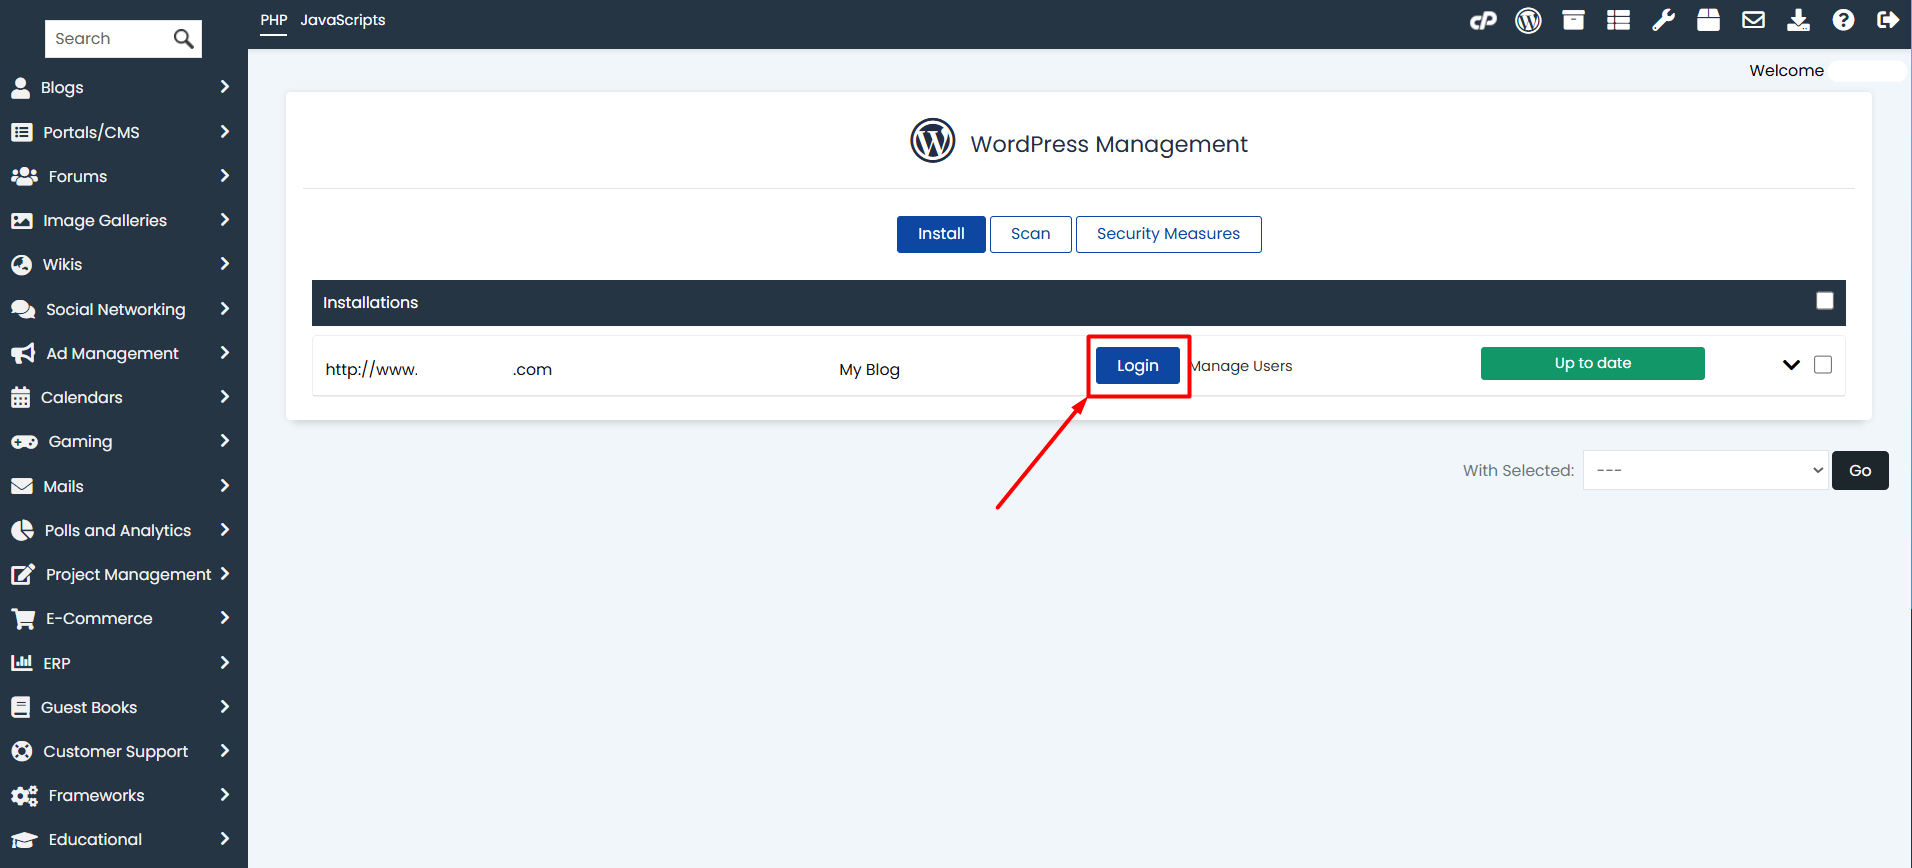Click the Social Networking chat bubbles icon
The width and height of the screenshot is (1912, 868).
[x=23, y=309]
